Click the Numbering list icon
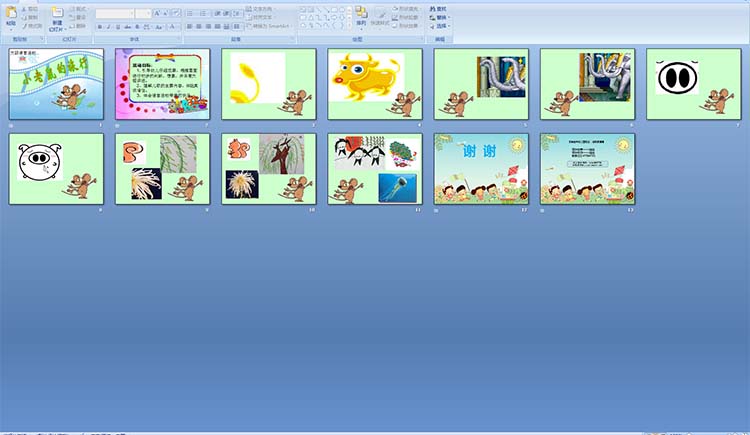Image resolution: width=750 pixels, height=435 pixels. pos(203,13)
